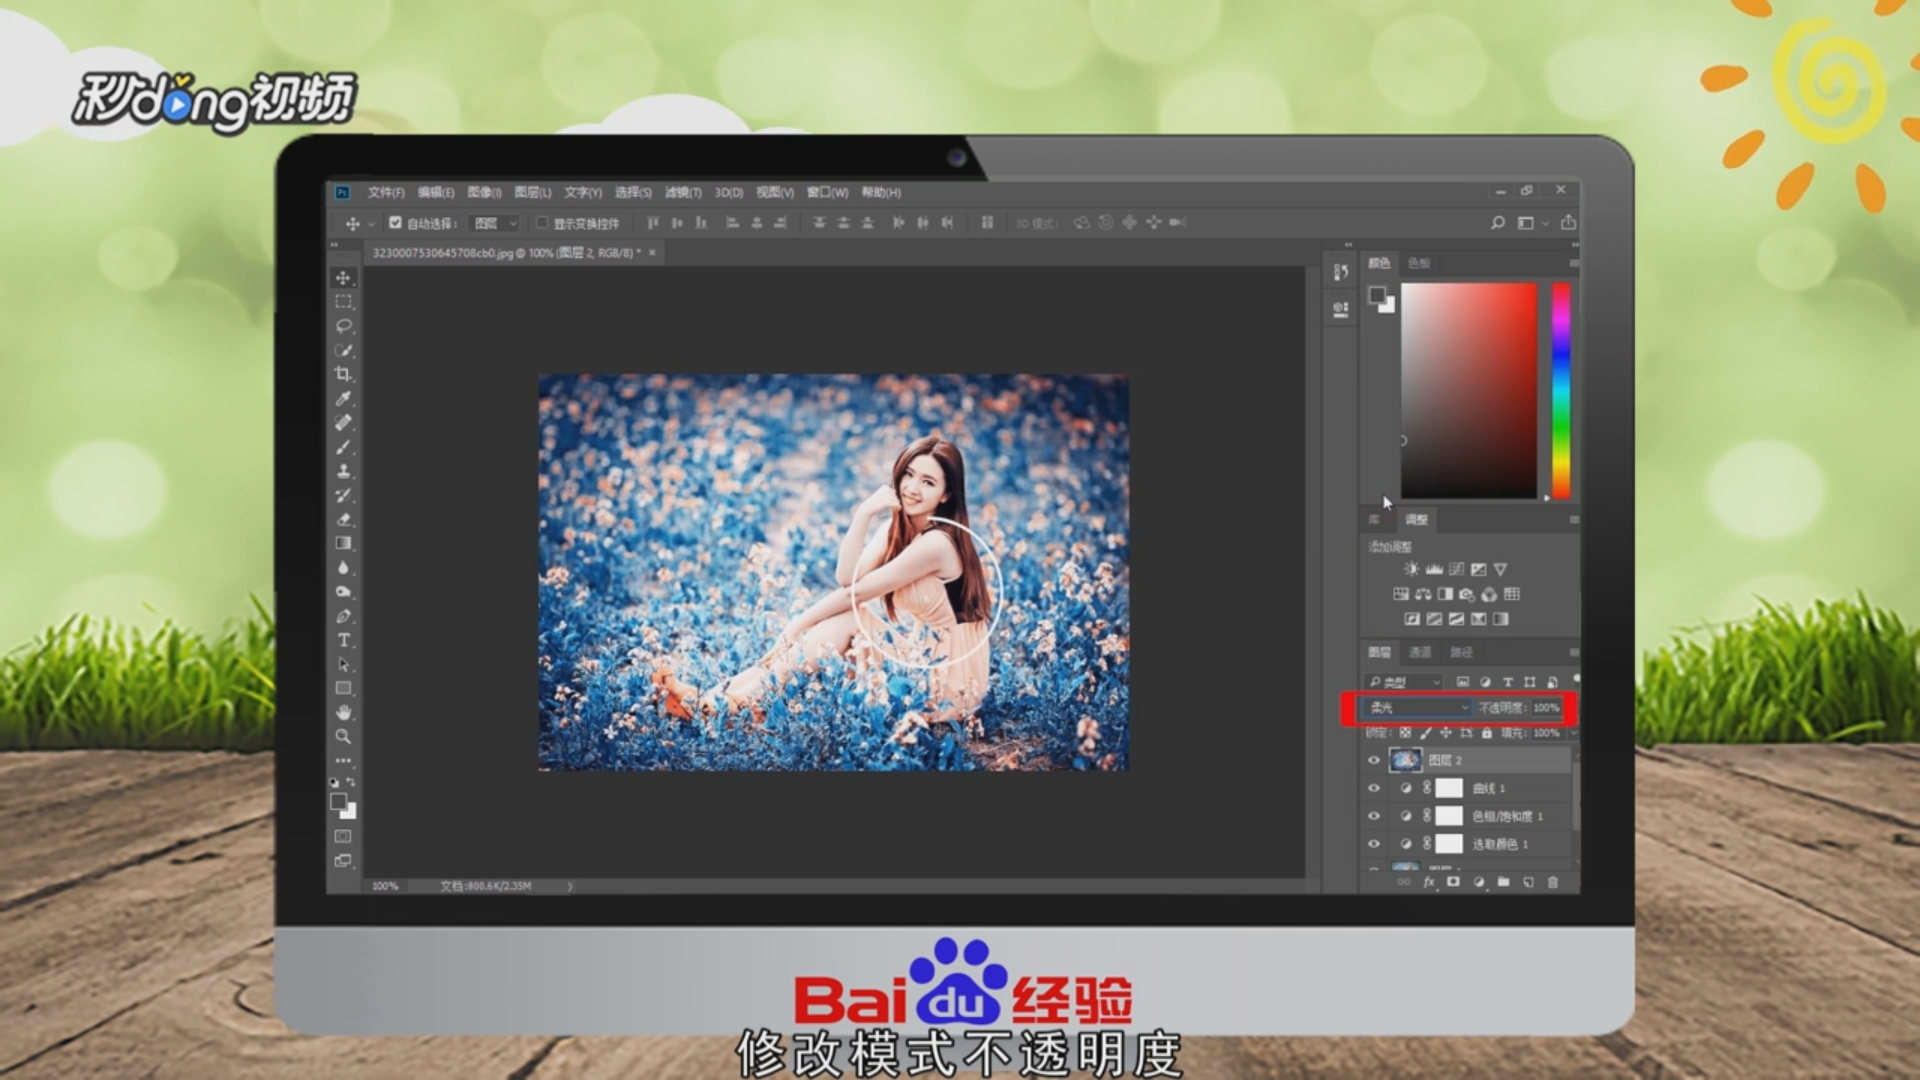The height and width of the screenshot is (1080, 1920).
Task: Click inside the red color picker field
Action: [1468, 390]
